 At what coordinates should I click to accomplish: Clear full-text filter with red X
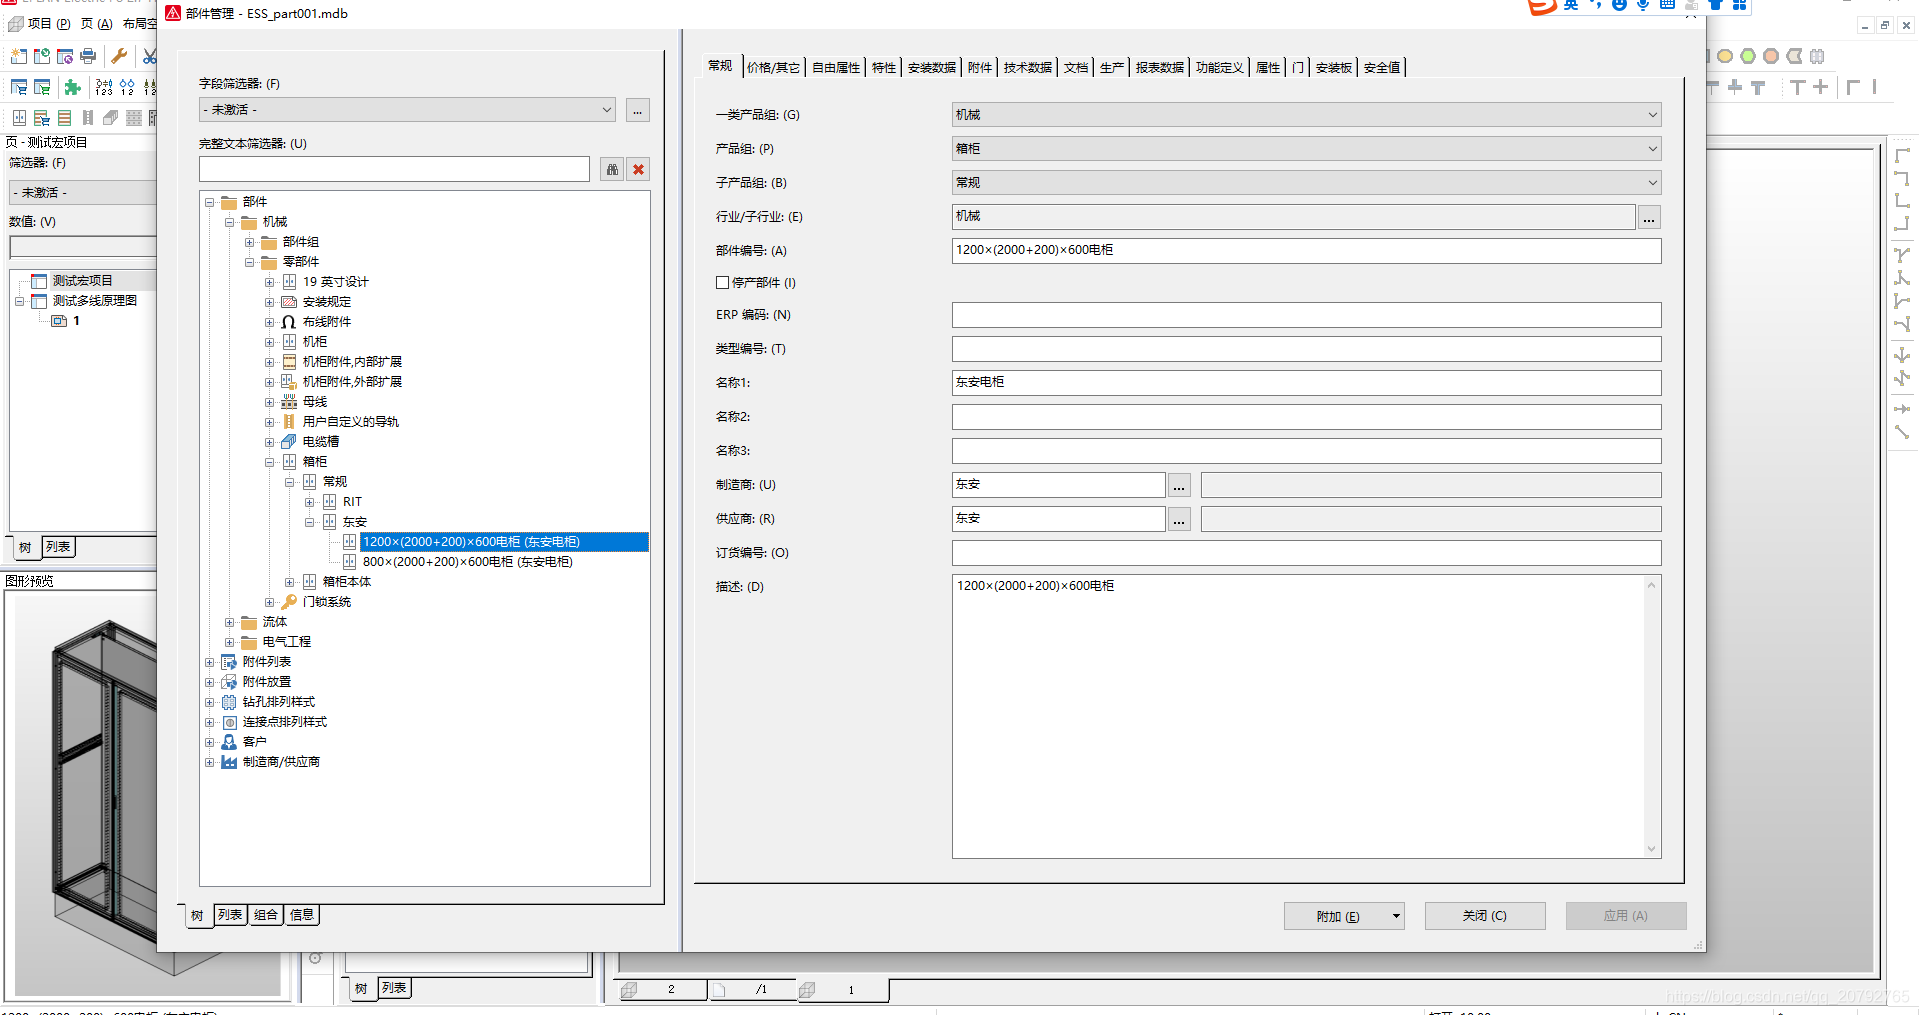pyautogui.click(x=638, y=169)
